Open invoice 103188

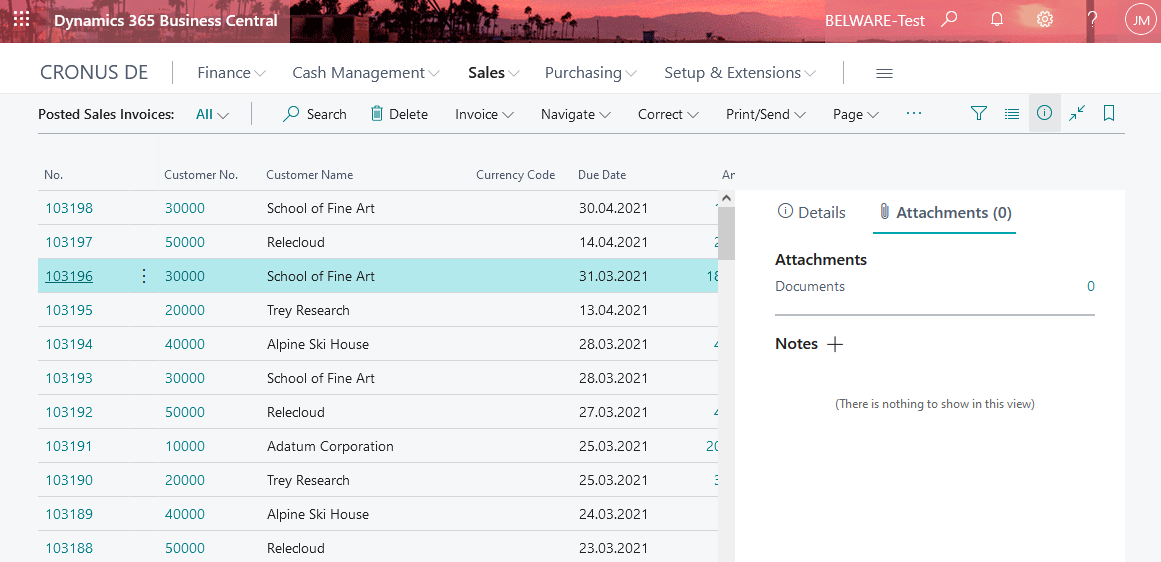click(69, 549)
